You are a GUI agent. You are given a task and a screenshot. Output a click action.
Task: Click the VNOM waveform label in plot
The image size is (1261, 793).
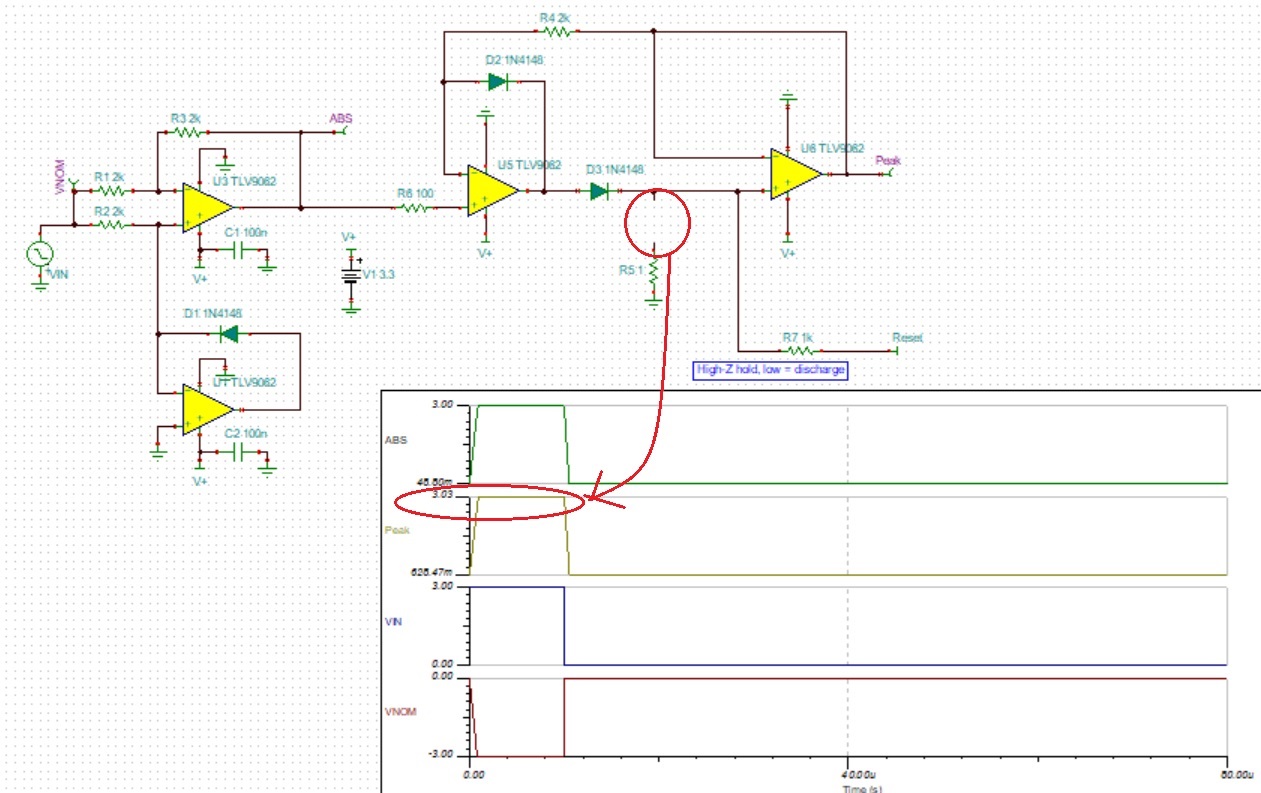[x=399, y=713]
